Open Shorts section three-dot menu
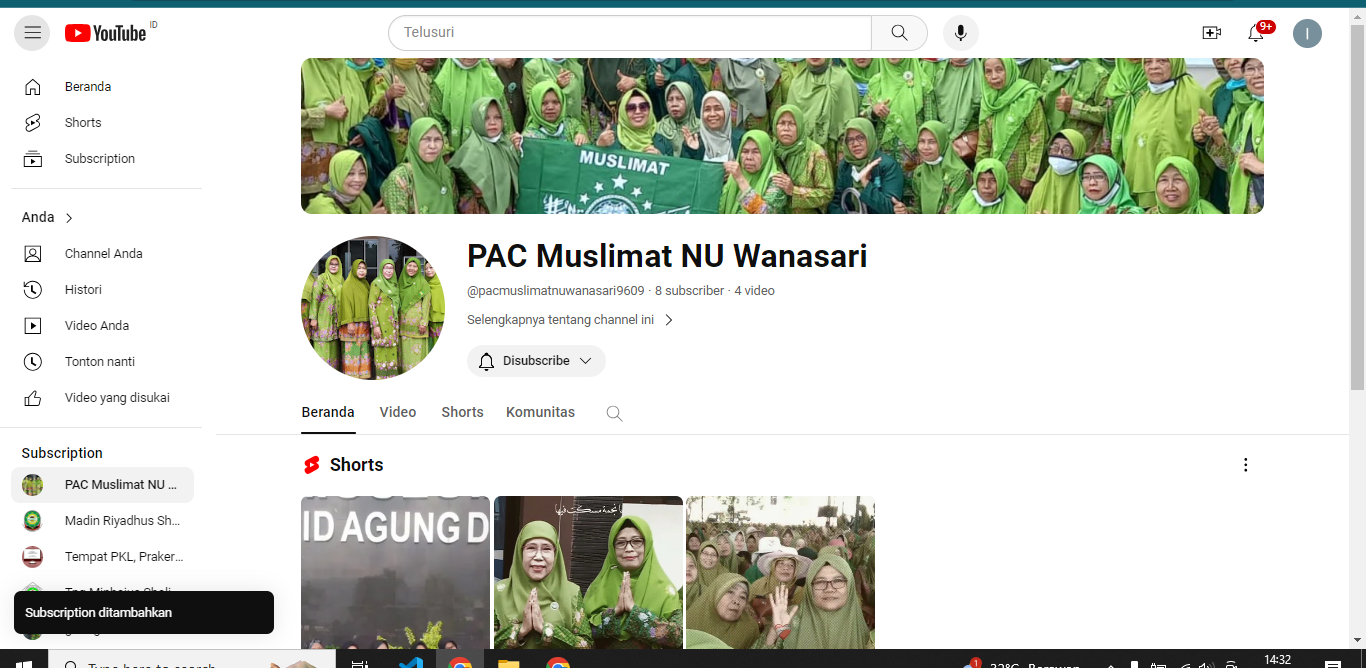This screenshot has width=1366, height=668. [x=1245, y=465]
